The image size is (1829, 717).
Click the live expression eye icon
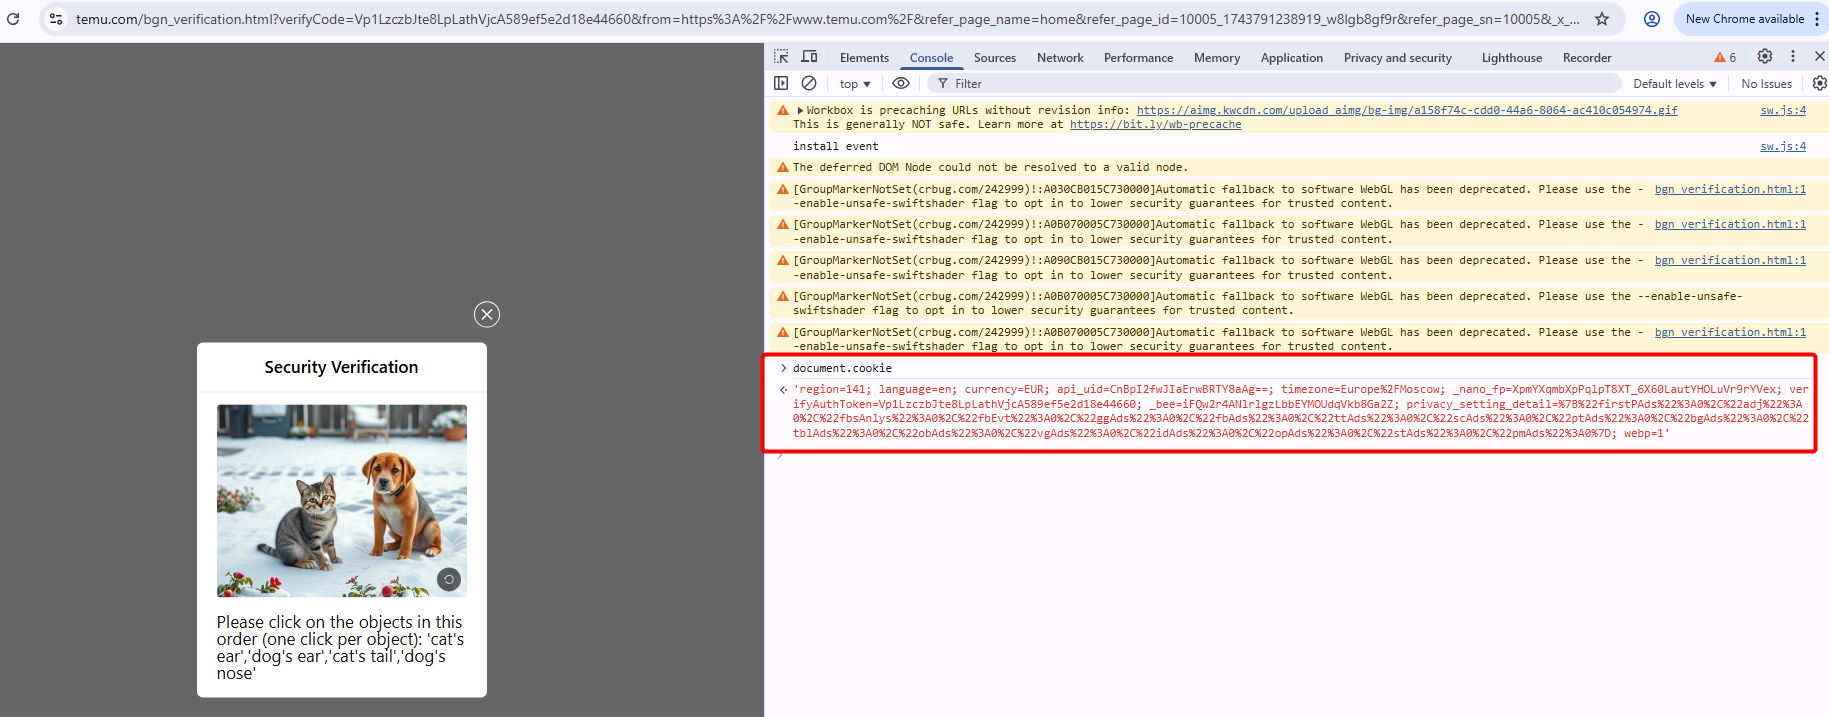[901, 84]
